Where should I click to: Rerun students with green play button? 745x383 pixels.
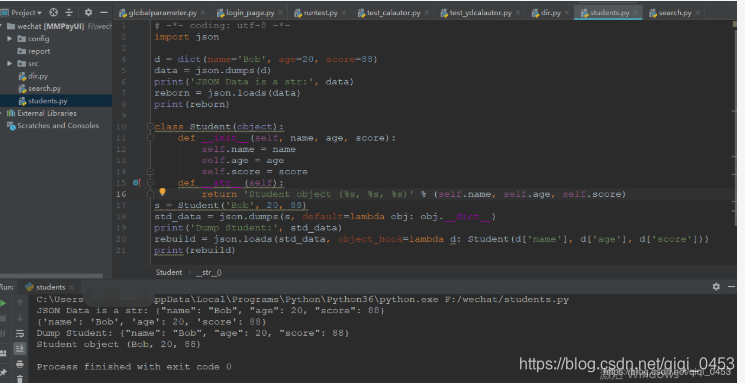3,303
